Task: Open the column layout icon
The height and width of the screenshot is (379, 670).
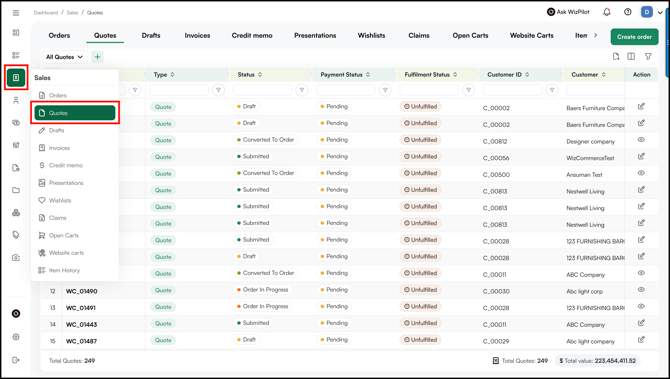Action: coord(631,56)
